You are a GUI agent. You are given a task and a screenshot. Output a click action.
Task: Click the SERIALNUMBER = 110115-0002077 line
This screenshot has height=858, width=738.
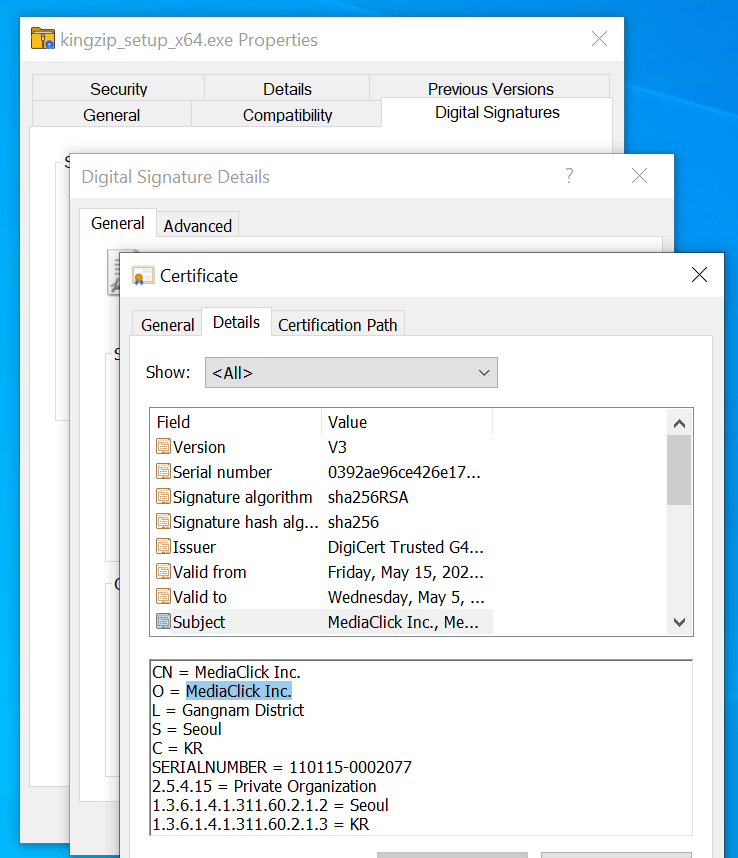(282, 767)
